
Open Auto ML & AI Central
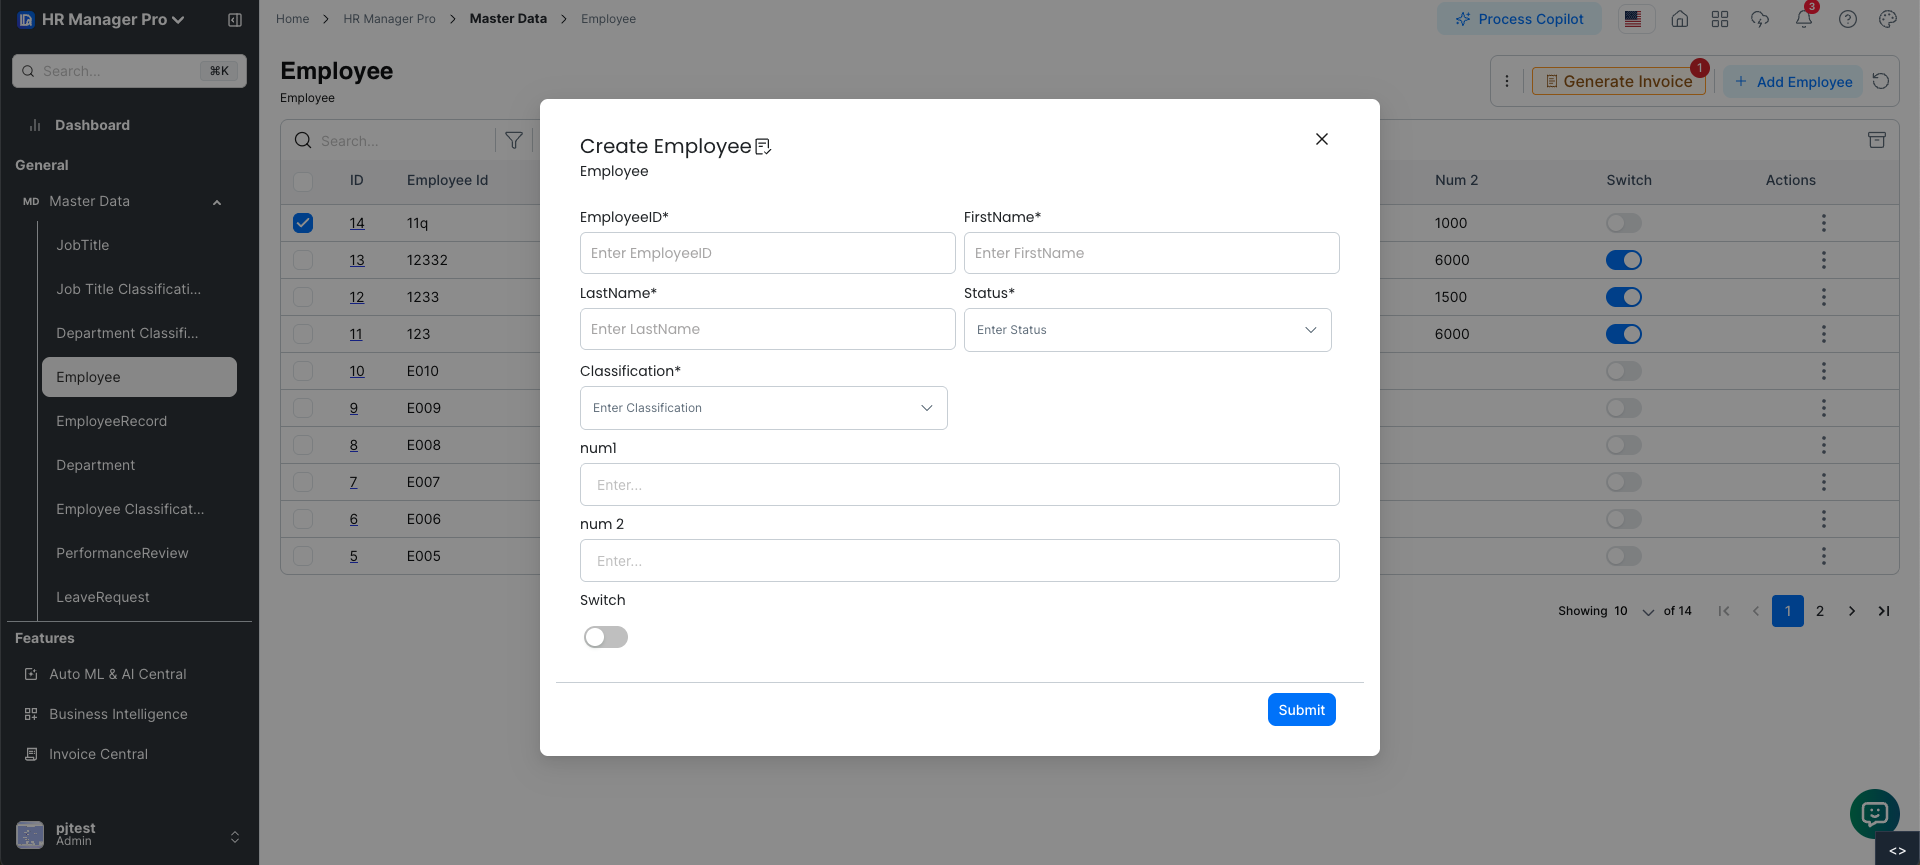coord(117,674)
